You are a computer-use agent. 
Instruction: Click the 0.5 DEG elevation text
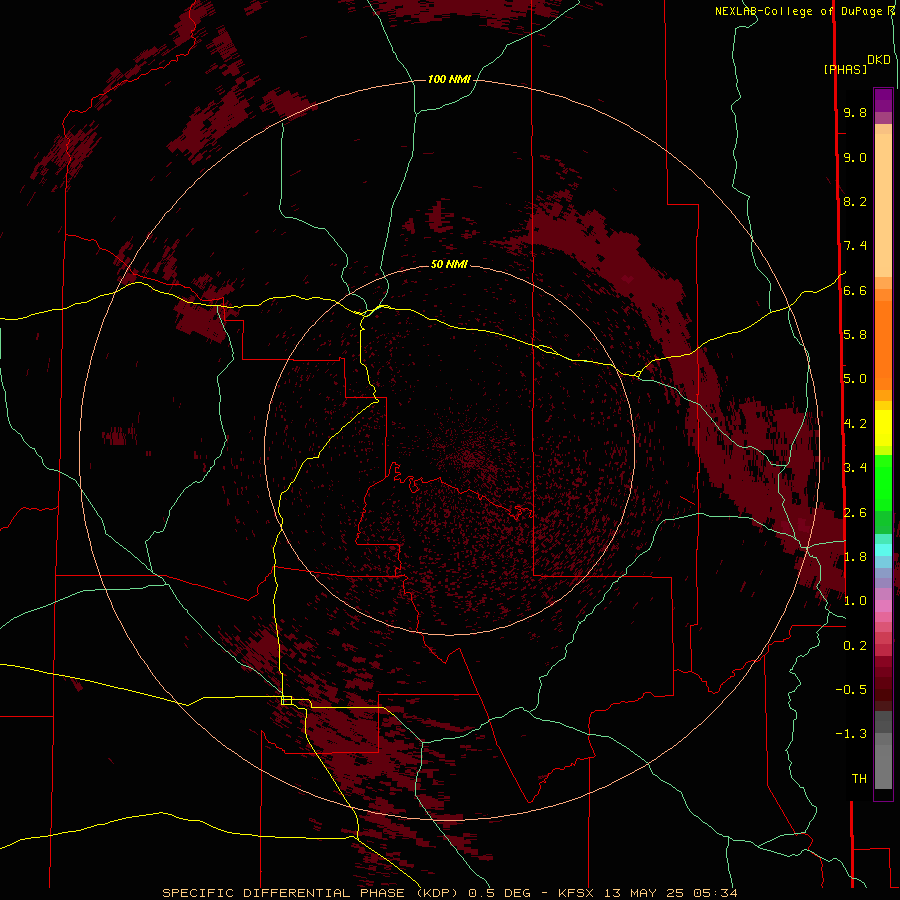coord(499,893)
